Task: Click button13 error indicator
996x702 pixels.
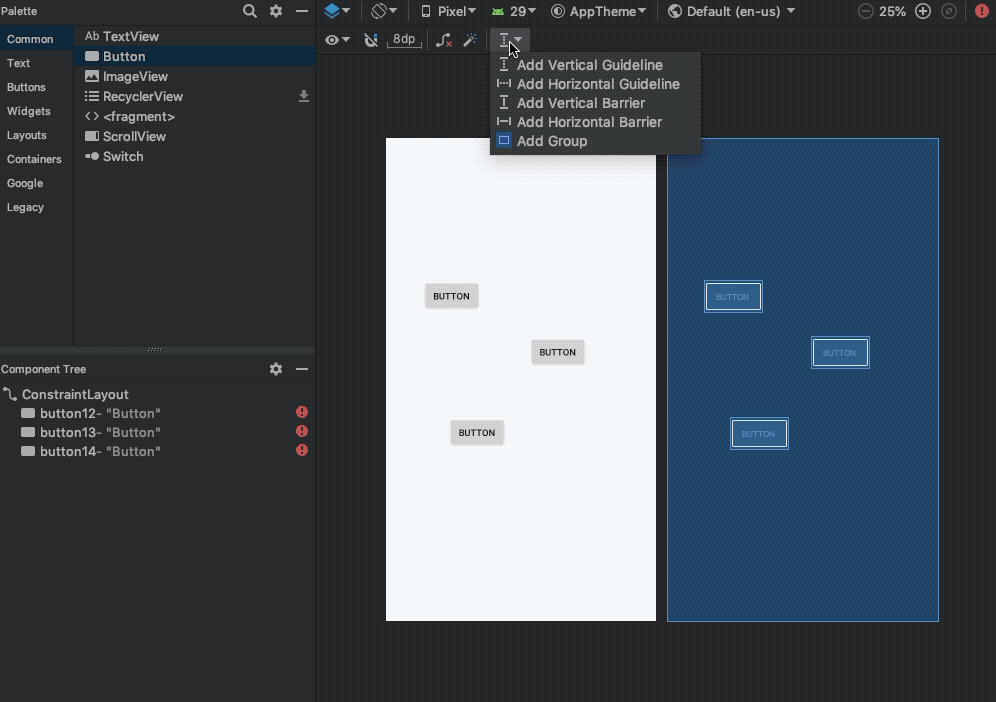Action: [302, 431]
